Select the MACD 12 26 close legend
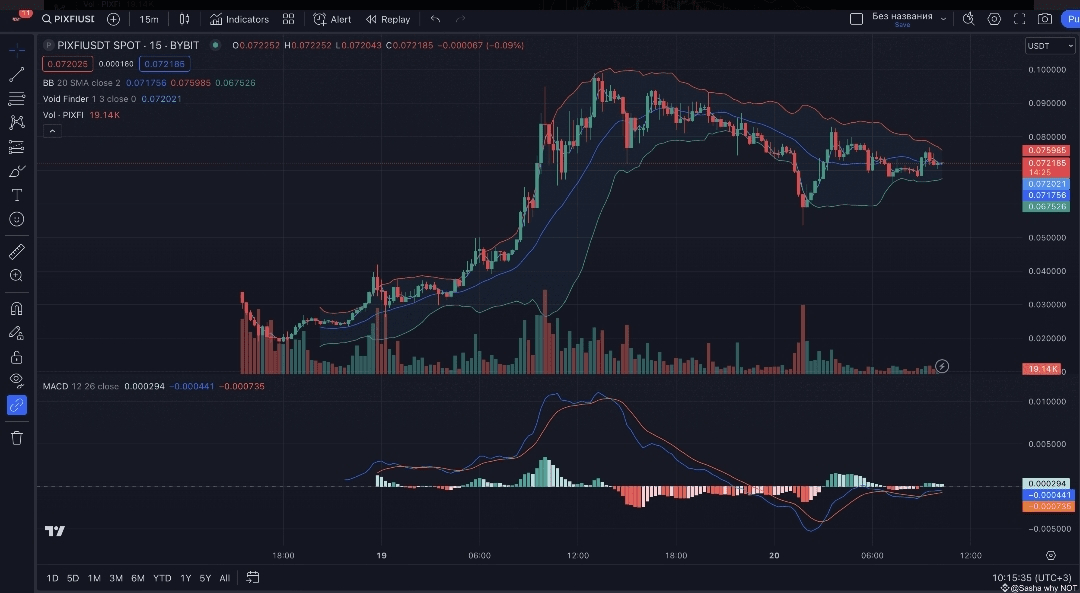This screenshot has height=593, width=1080. 81,386
